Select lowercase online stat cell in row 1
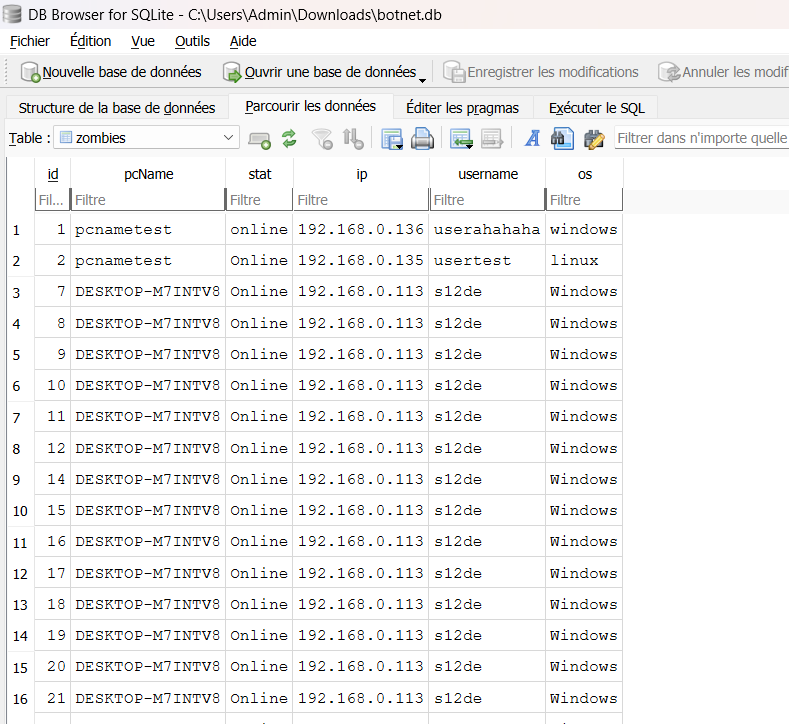This screenshot has height=724, width=789. (x=260, y=229)
